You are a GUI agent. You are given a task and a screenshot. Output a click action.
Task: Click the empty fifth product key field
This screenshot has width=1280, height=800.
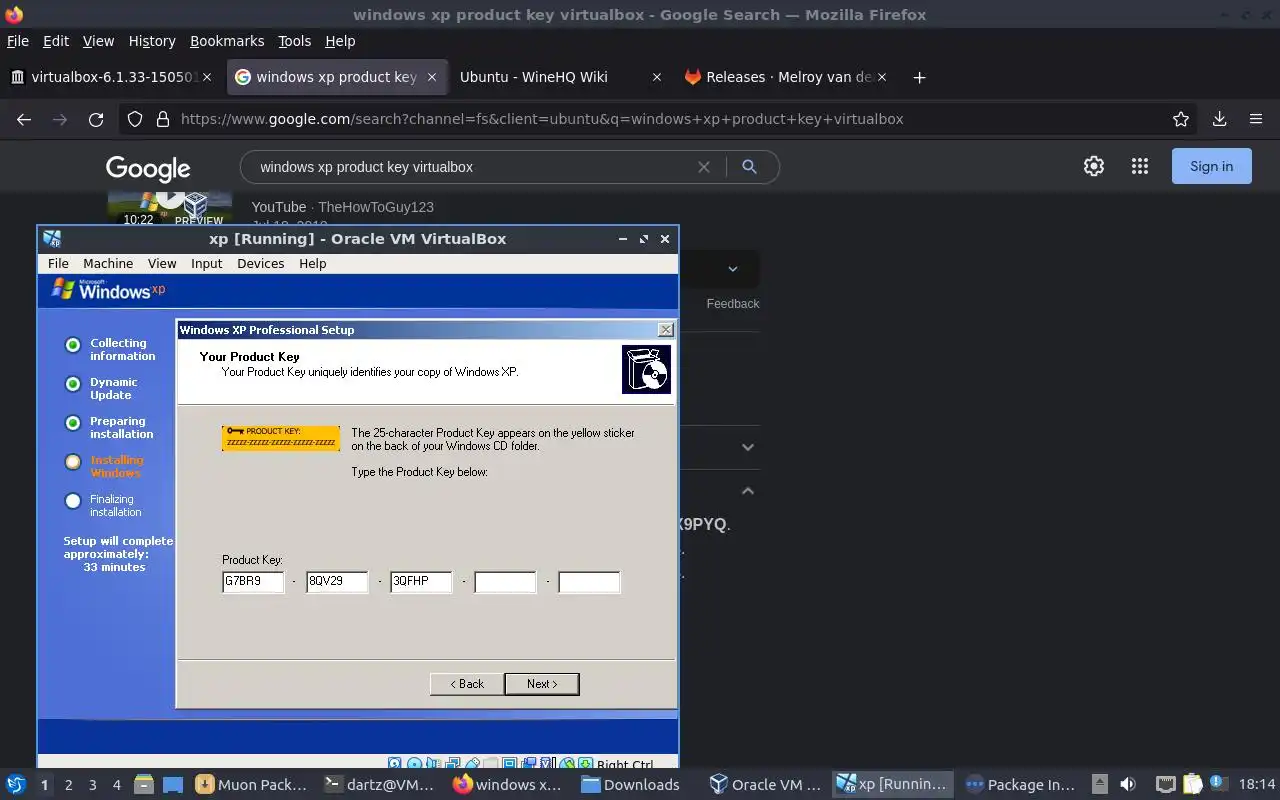(x=589, y=582)
